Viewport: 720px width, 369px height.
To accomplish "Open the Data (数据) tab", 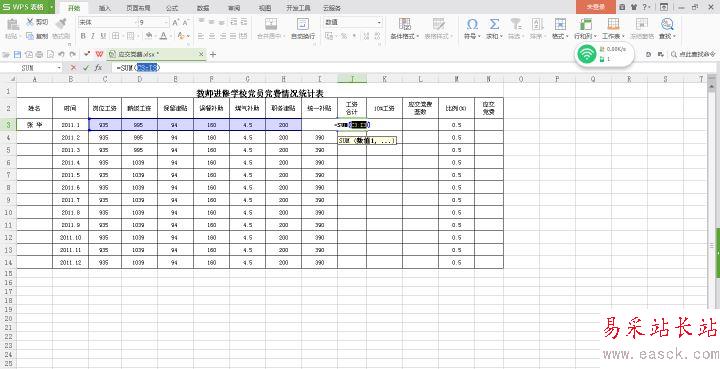I will tap(202, 8).
